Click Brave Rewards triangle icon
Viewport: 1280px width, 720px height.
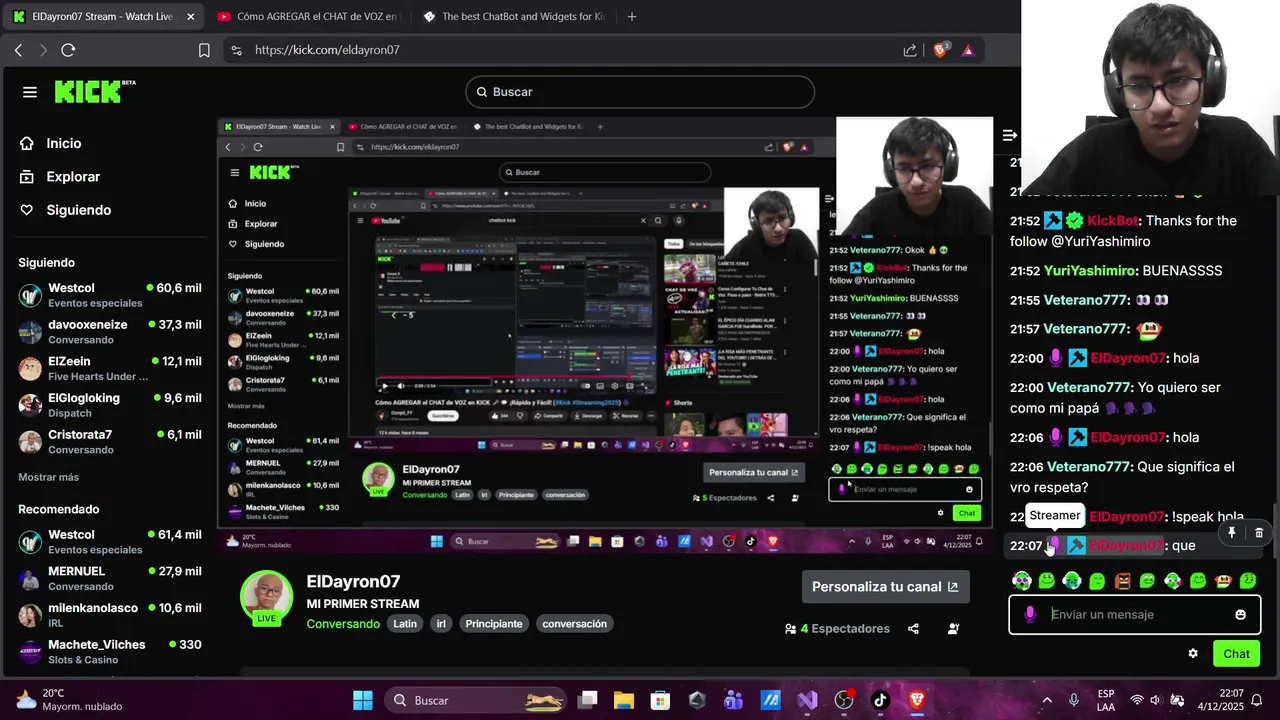(968, 50)
